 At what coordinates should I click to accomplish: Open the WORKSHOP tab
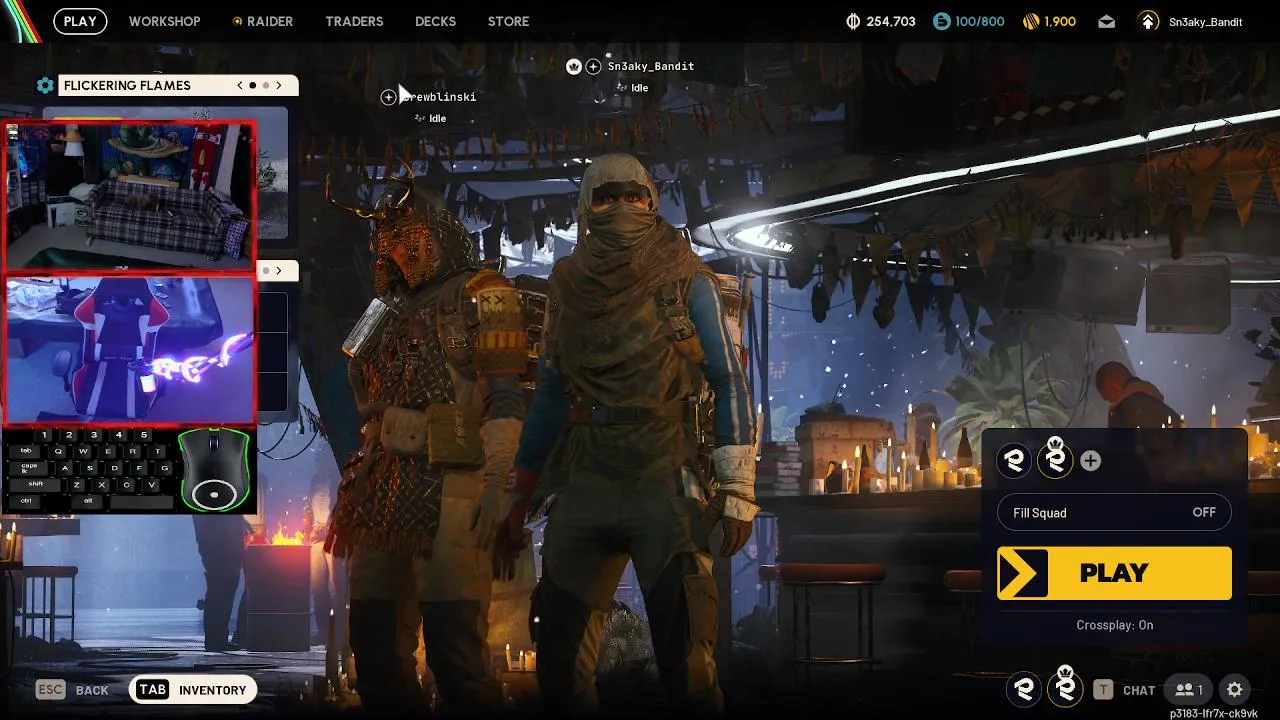pos(164,21)
